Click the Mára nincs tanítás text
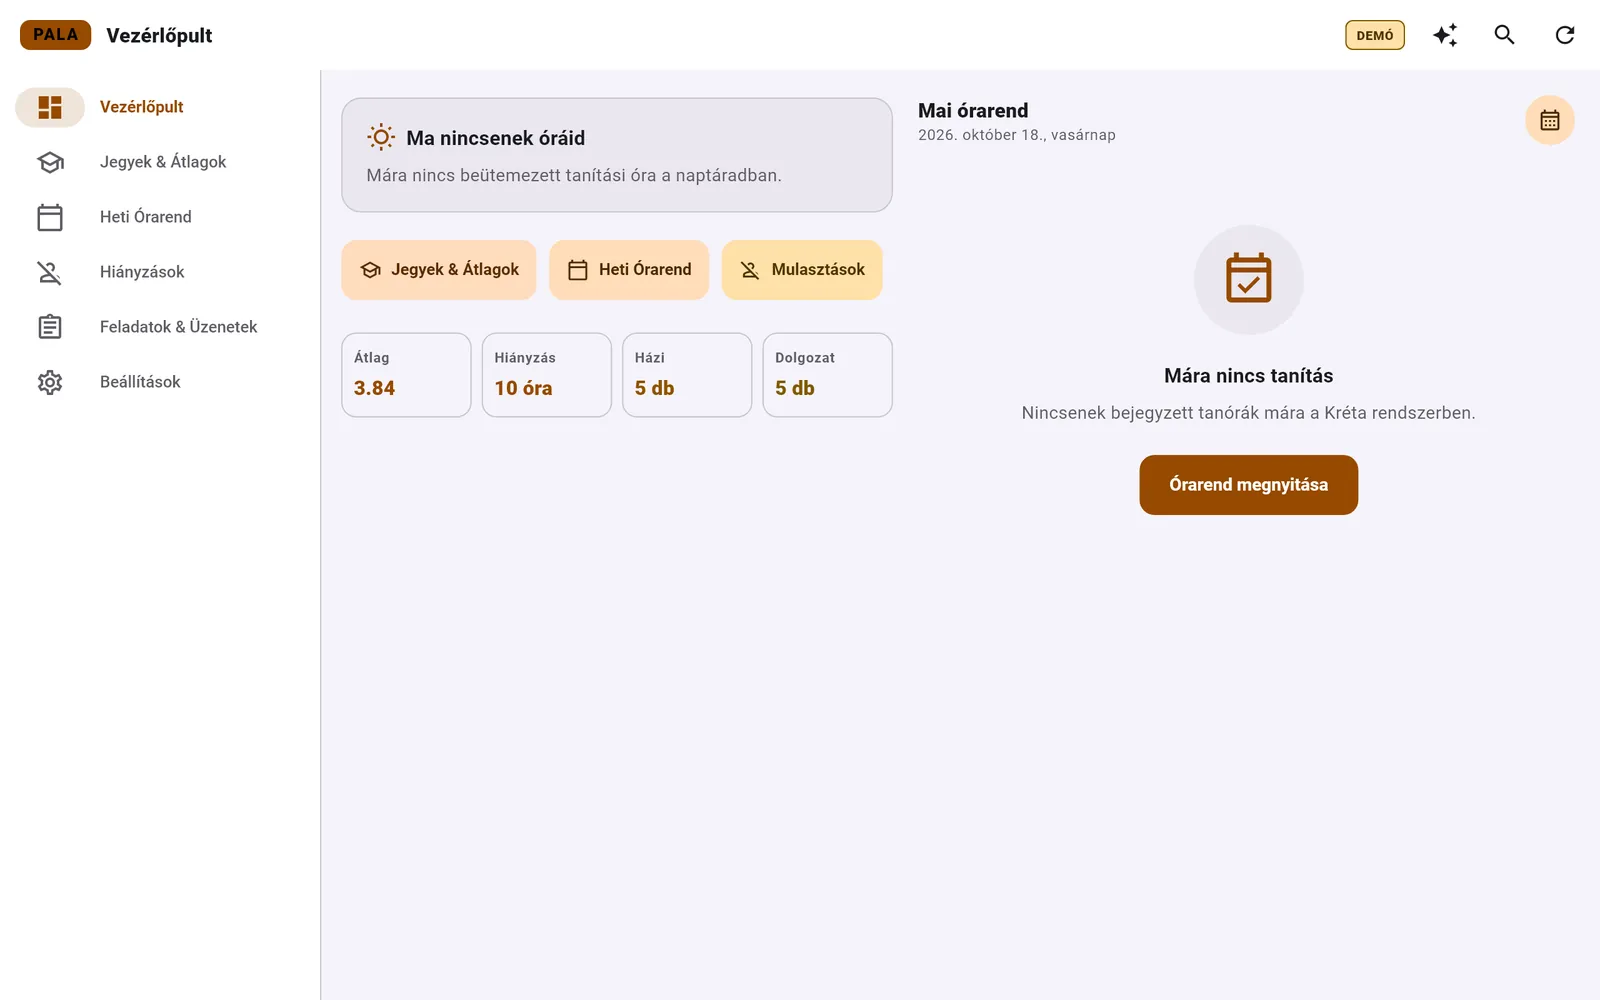The width and height of the screenshot is (1600, 1000). coord(1249,376)
